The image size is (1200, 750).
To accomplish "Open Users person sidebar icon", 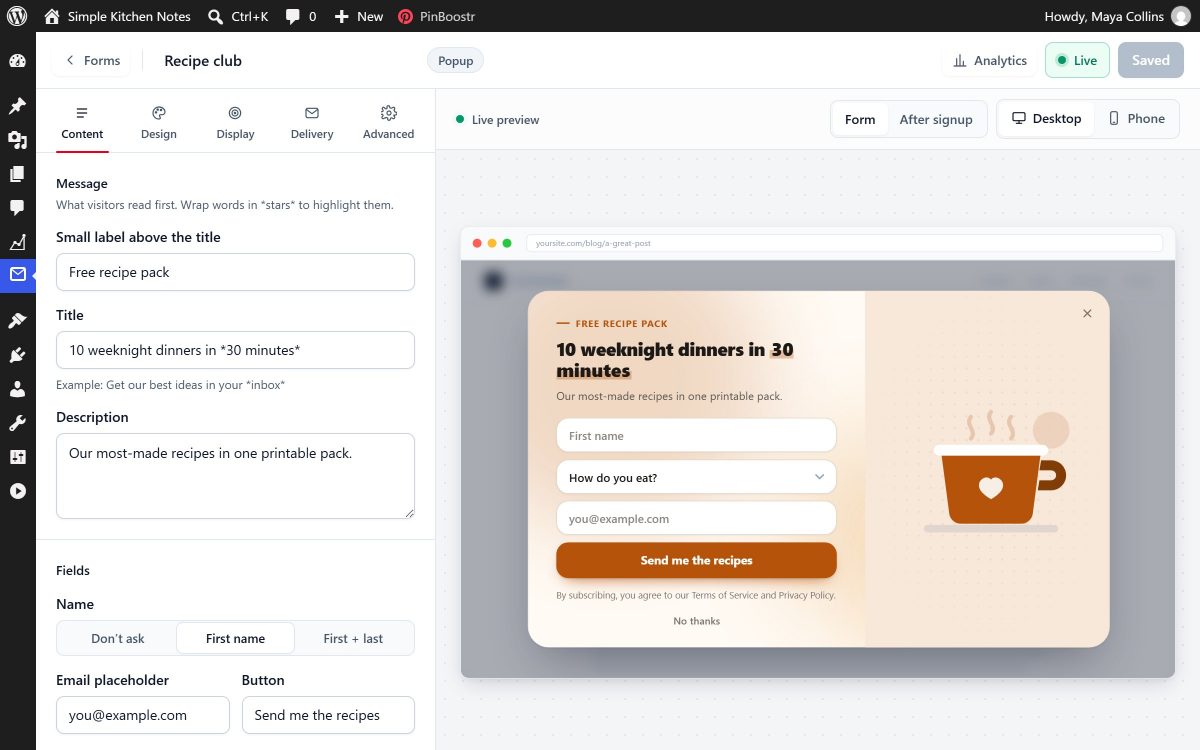I will point(17,389).
